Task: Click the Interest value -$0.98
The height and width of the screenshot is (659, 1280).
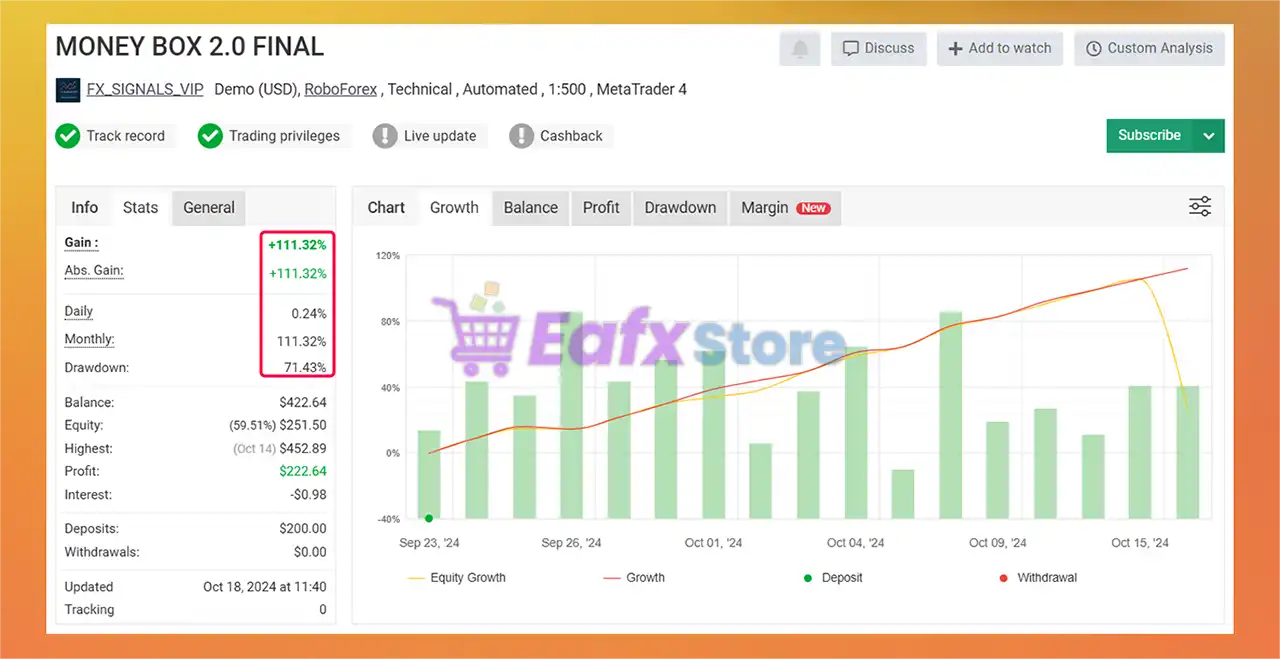Action: [306, 494]
